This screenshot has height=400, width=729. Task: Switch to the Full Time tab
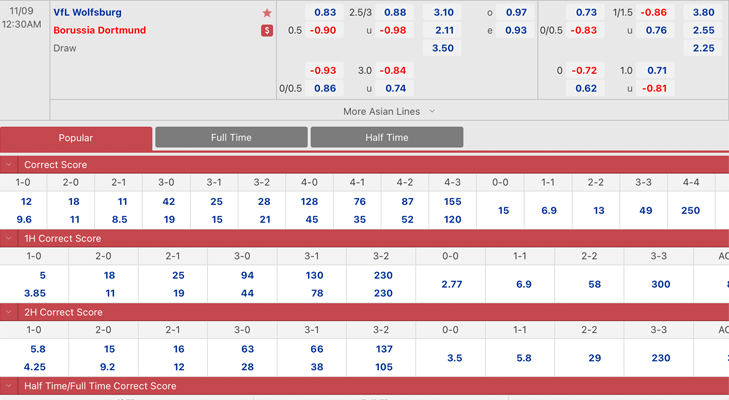click(231, 138)
